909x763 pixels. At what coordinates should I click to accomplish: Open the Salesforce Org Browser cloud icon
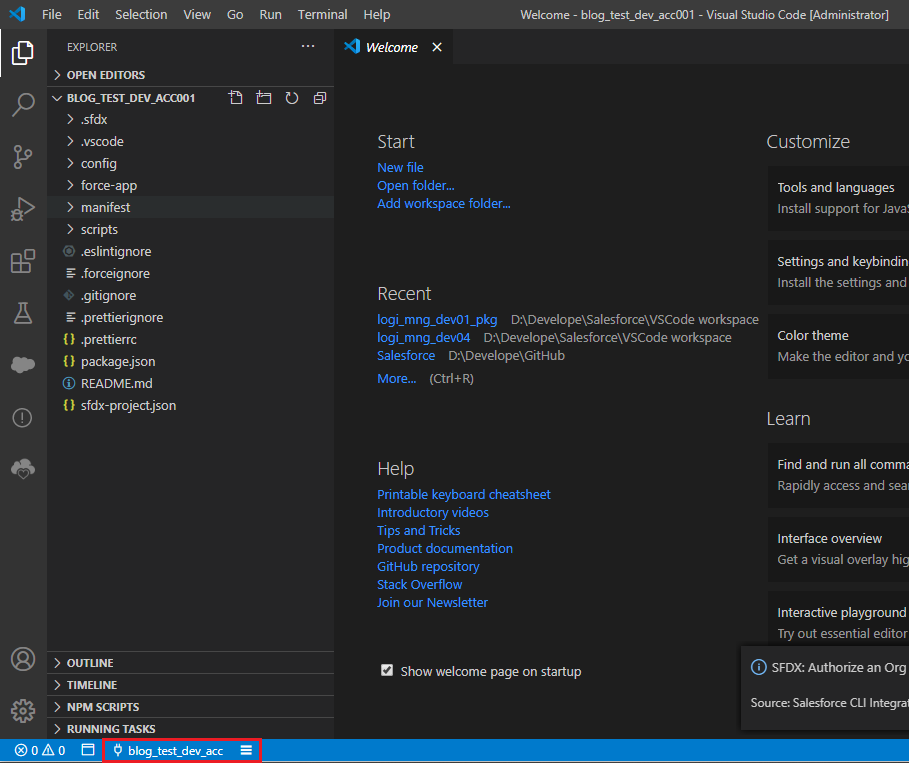pyautogui.click(x=23, y=365)
